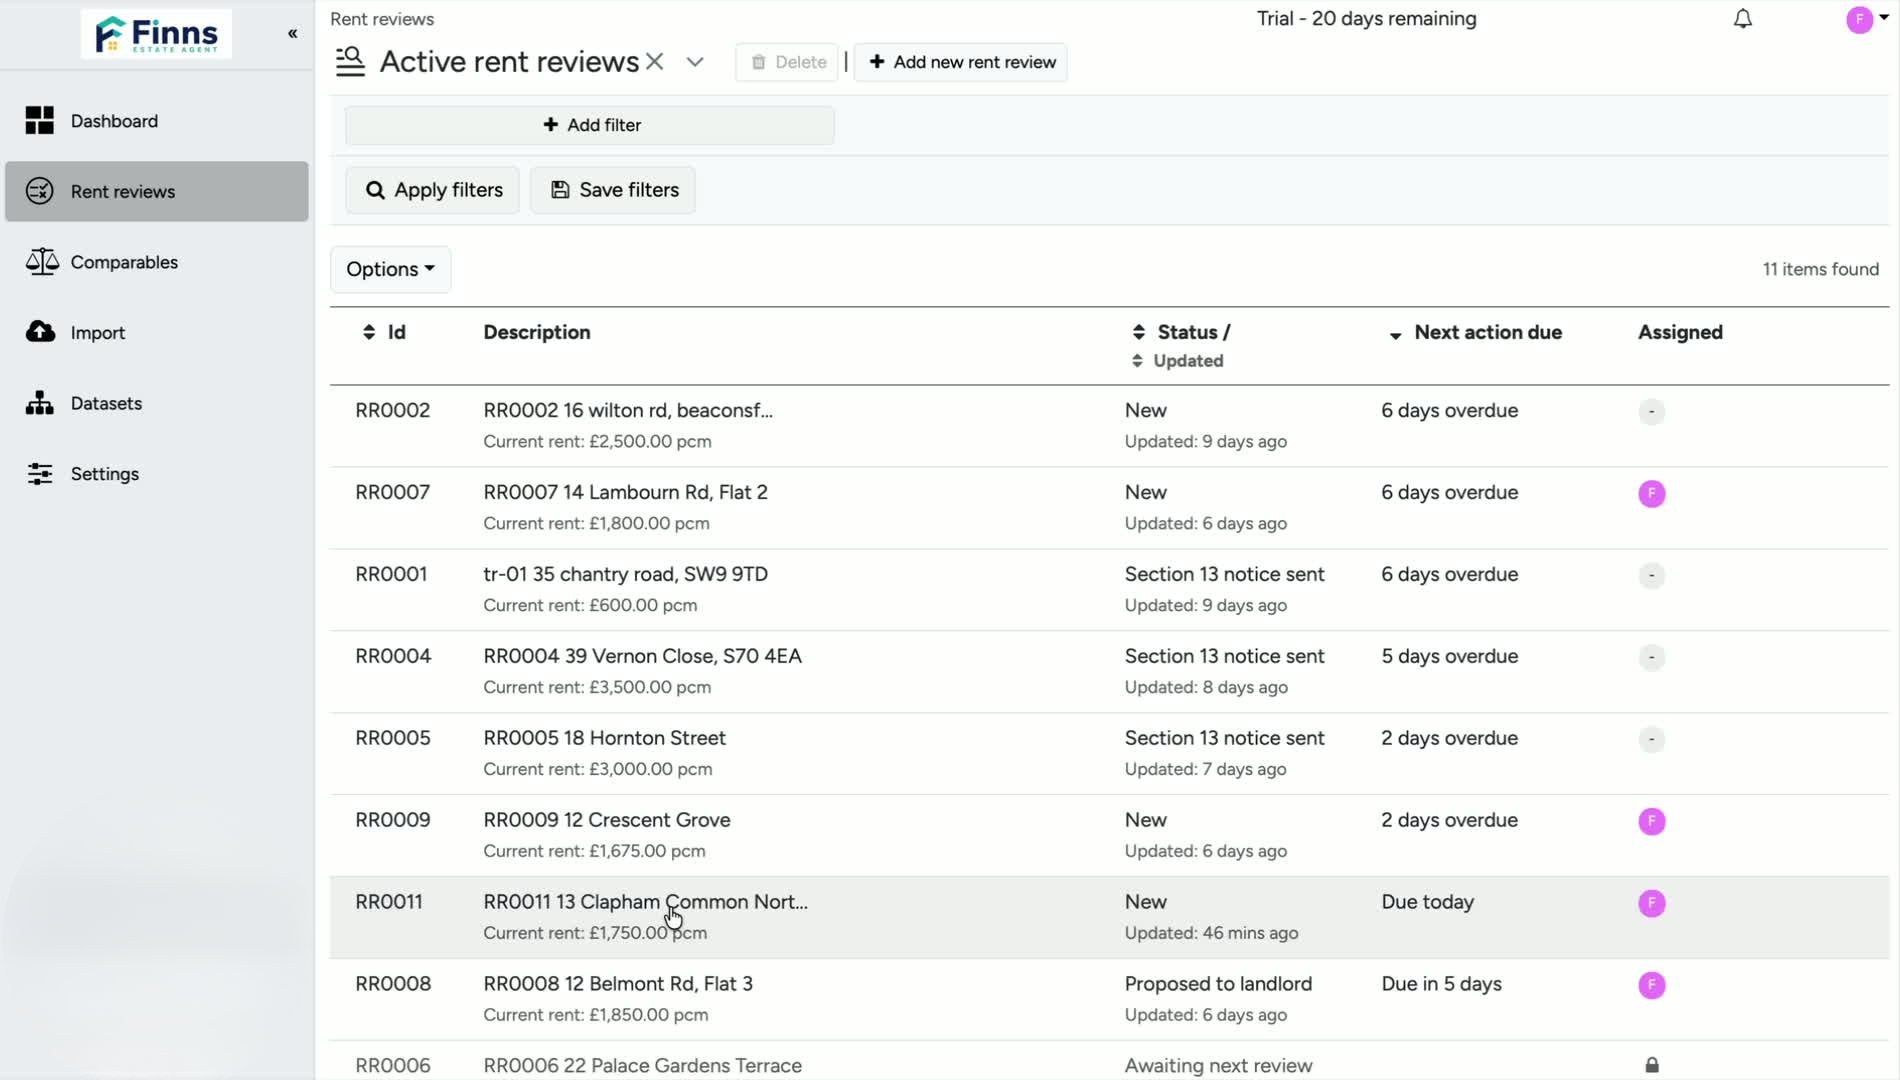1900x1080 pixels.
Task: Add new rent review
Action: 961,62
